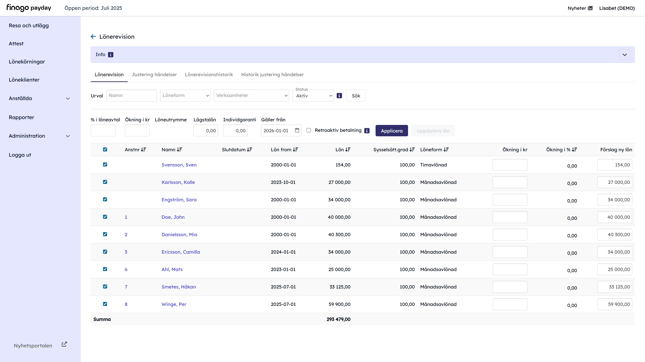Sort by the Slutdatum column icon
645x362 pixels.
tap(250, 150)
